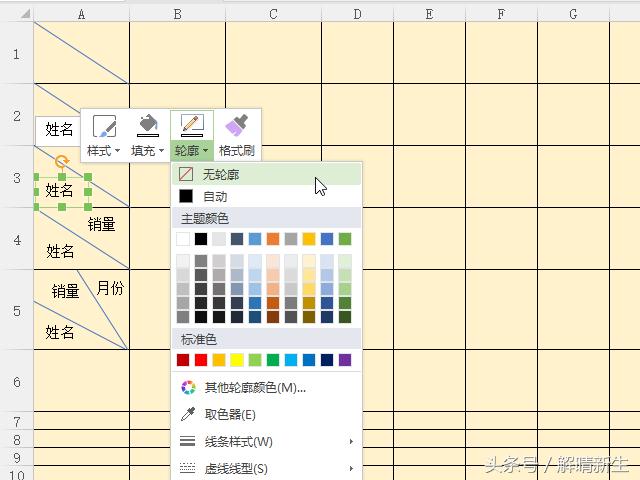Viewport: 640px width, 480px height.
Task: Choose 无轮廓 from the outline menu
Action: point(267,174)
